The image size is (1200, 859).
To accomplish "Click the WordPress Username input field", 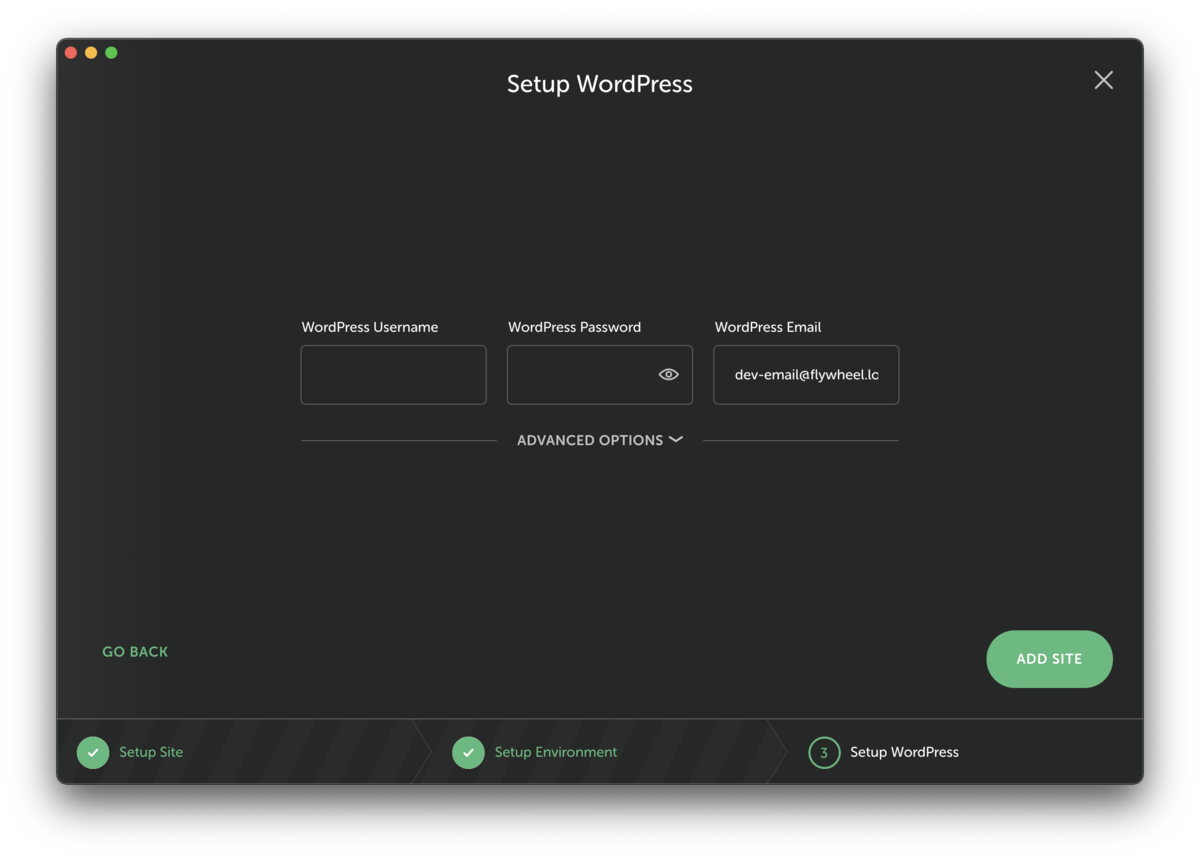I will point(393,375).
